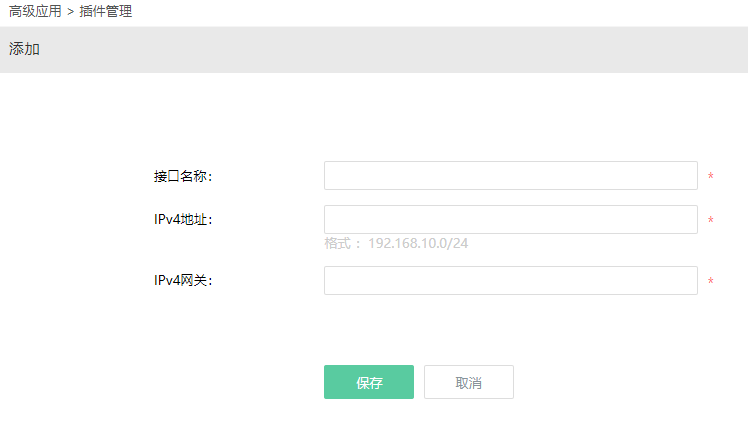Click the 接口名称 field label
748x425 pixels.
tap(183, 176)
